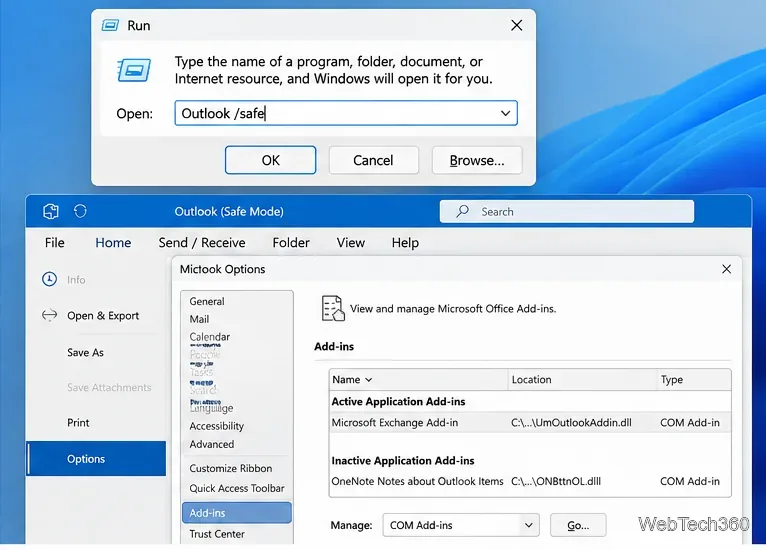Click the Active Application Add-ins heading
This screenshot has width=766, height=550.
(398, 402)
